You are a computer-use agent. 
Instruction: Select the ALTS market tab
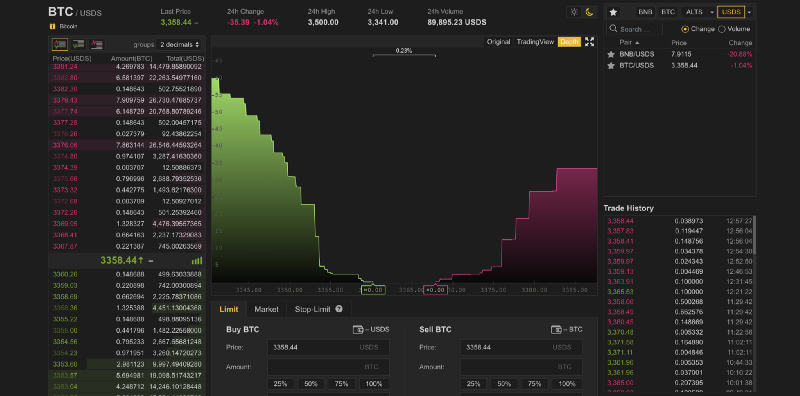coord(694,12)
